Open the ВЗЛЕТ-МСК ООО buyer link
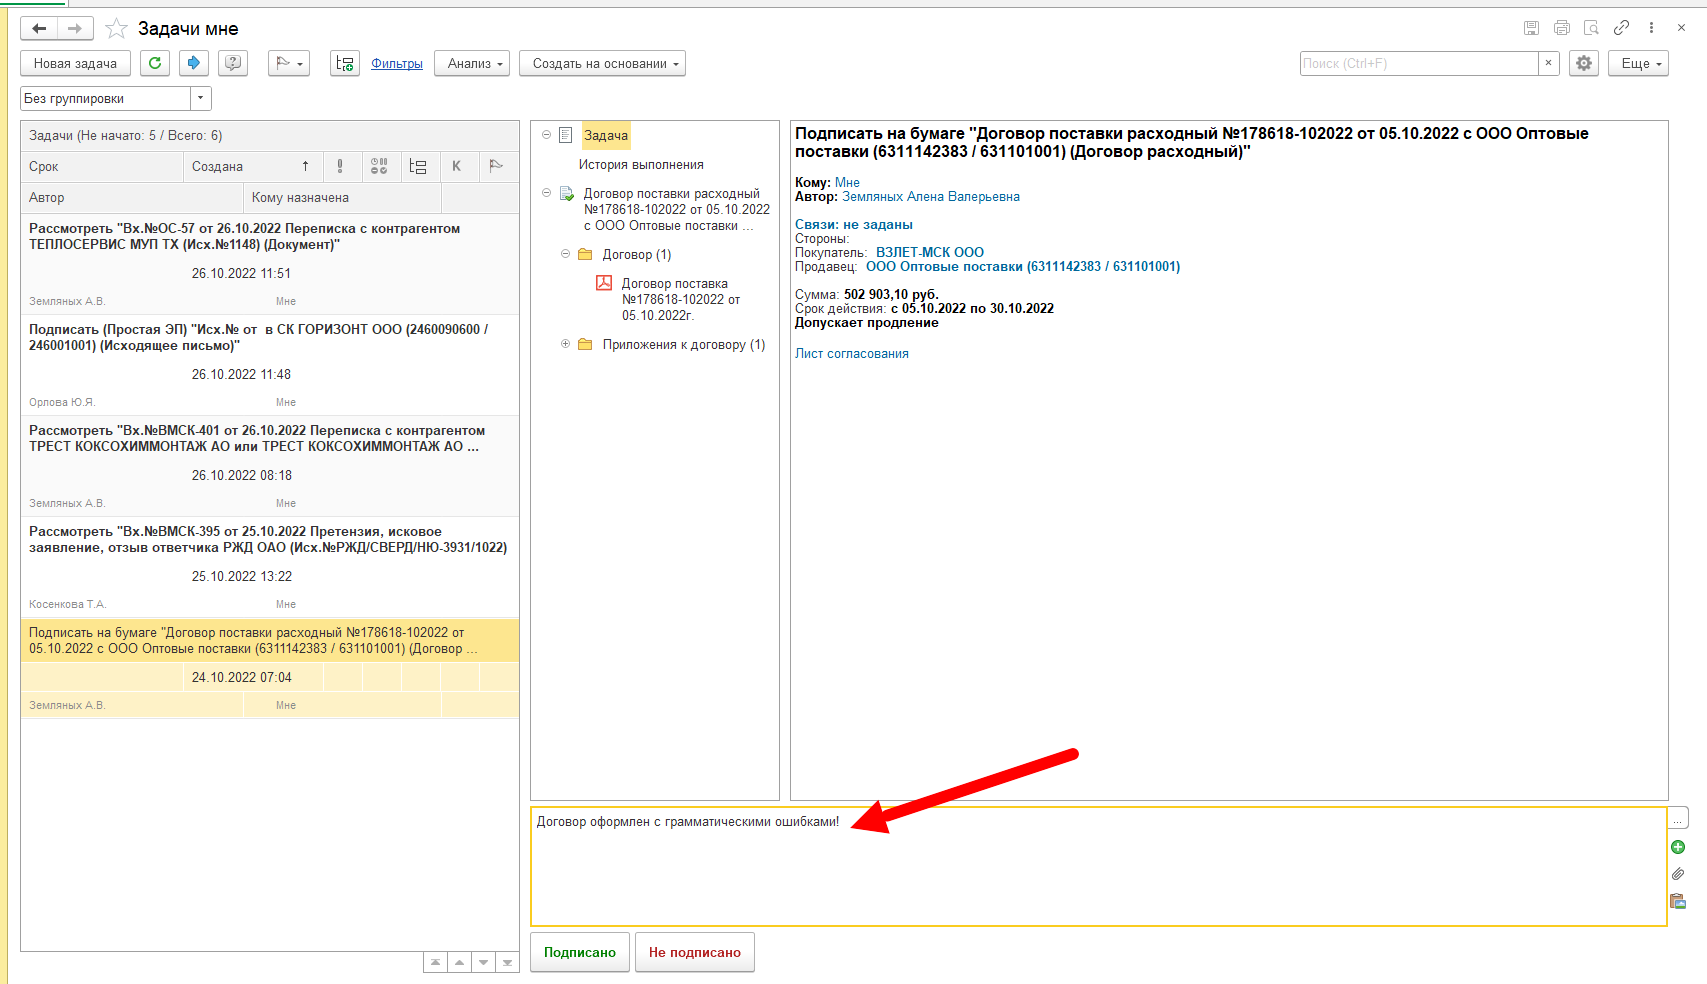 930,252
